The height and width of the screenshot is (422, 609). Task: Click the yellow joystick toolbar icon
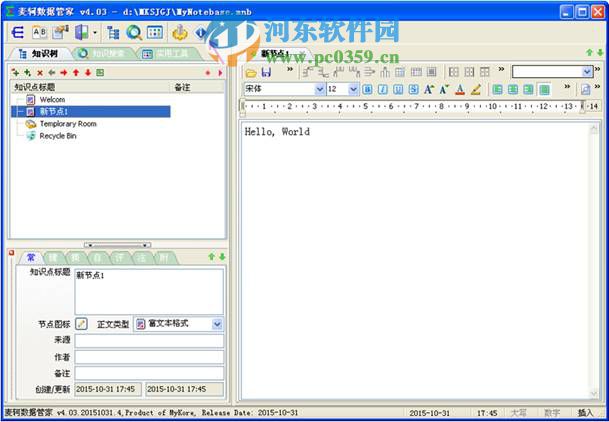180,33
